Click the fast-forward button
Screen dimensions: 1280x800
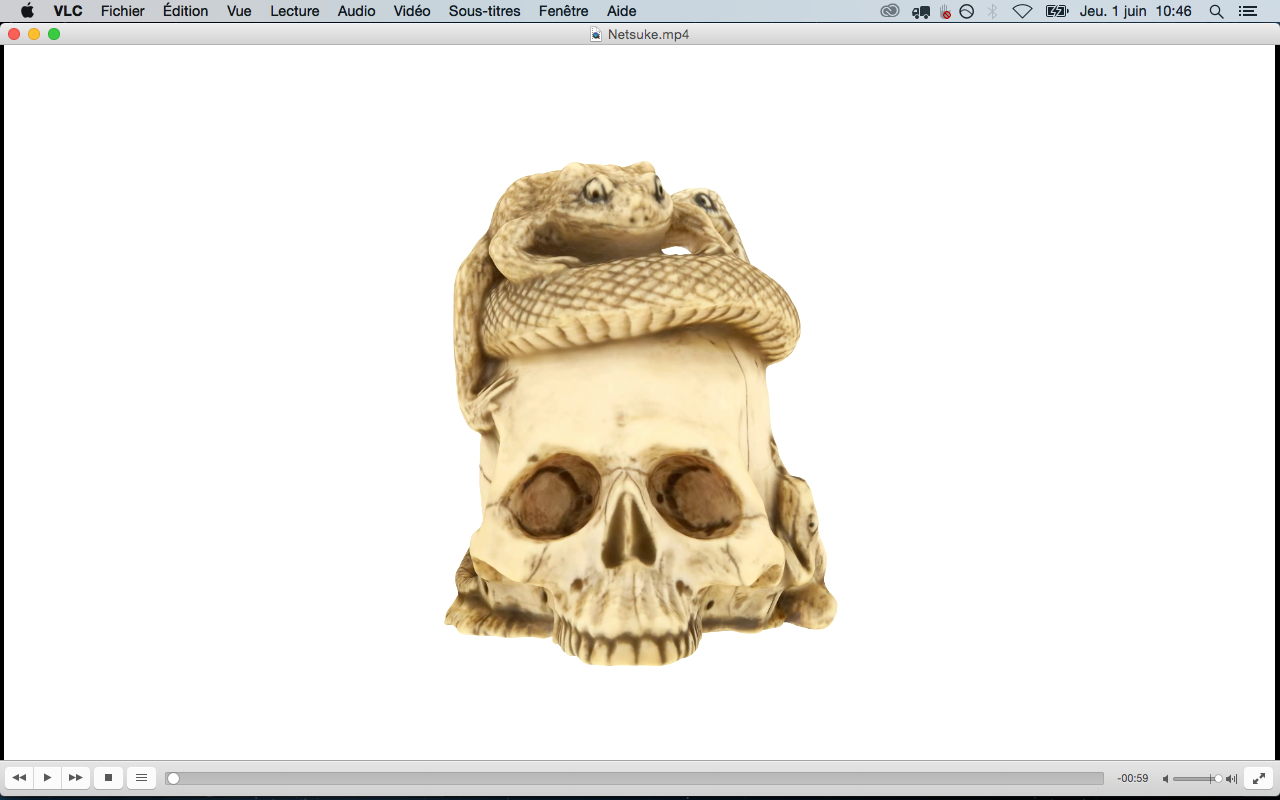point(75,778)
